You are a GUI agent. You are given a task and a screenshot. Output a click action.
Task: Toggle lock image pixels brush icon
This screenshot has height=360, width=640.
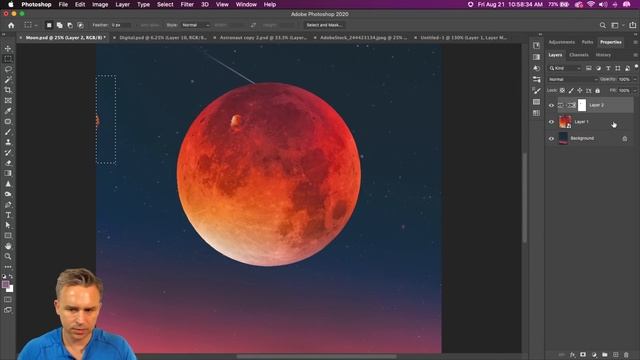point(571,90)
